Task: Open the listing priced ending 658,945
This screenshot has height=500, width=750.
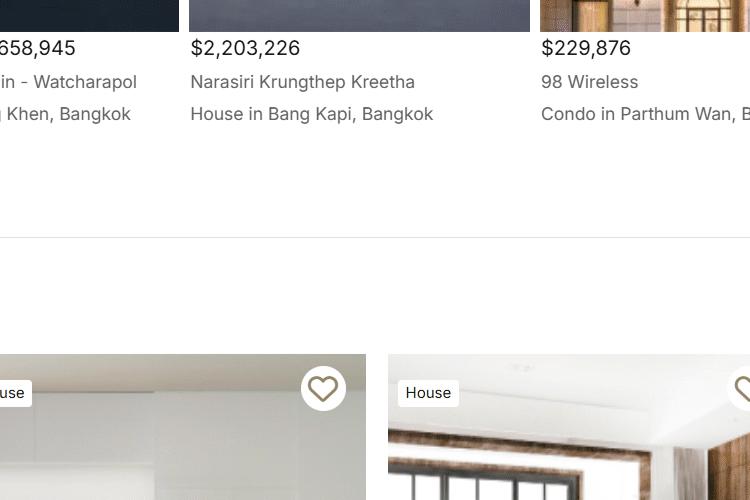Action: point(37,48)
